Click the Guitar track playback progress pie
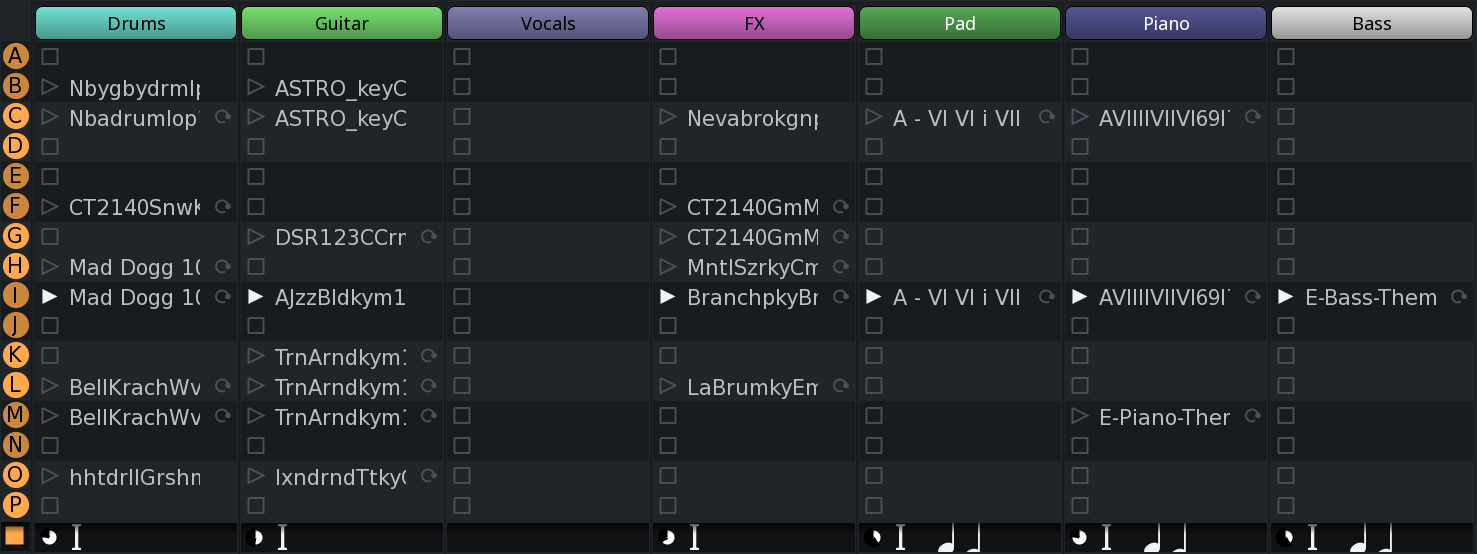The image size is (1477, 554). tap(255, 538)
